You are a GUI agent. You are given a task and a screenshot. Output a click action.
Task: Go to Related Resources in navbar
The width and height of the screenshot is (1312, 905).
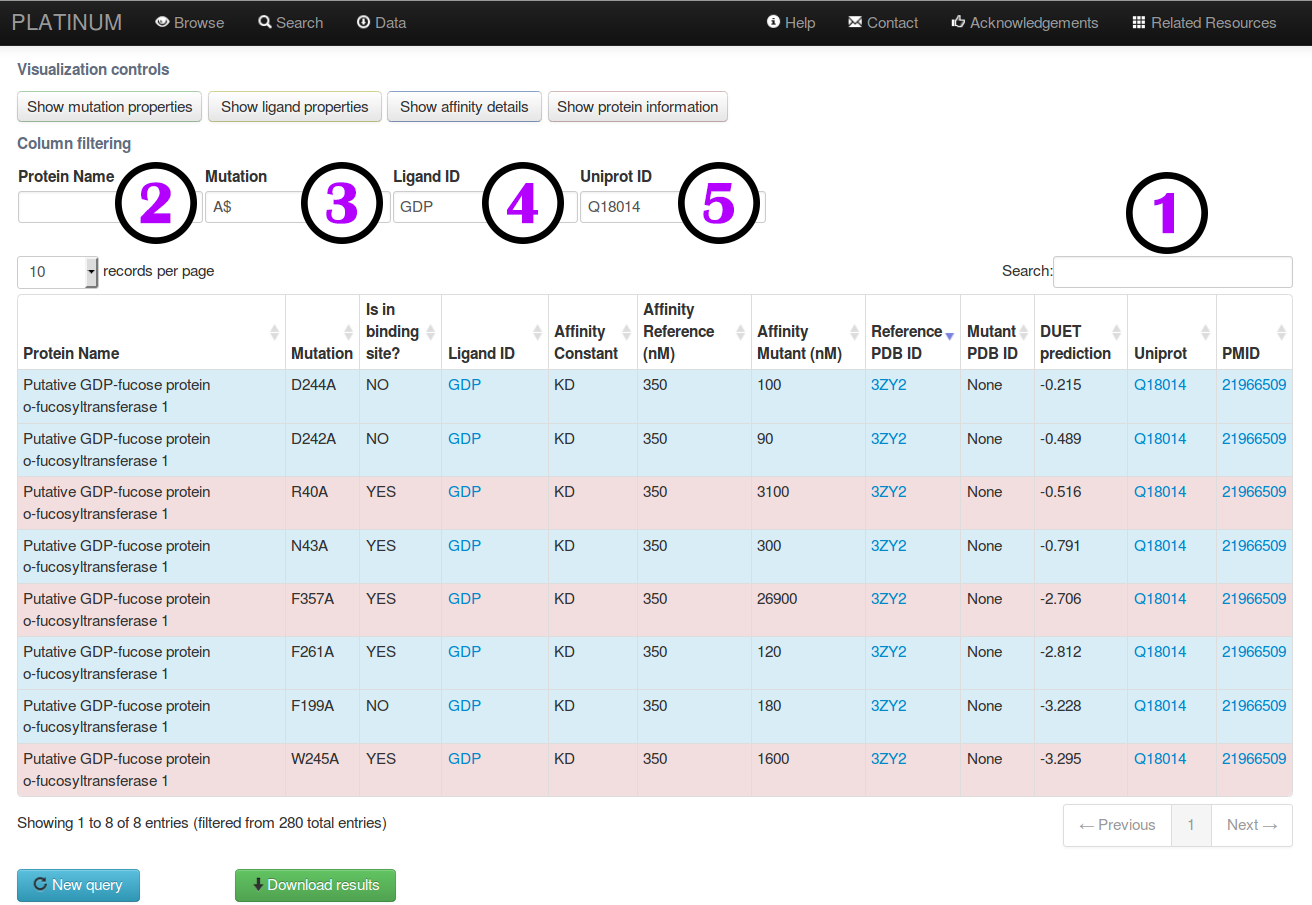(x=1204, y=23)
